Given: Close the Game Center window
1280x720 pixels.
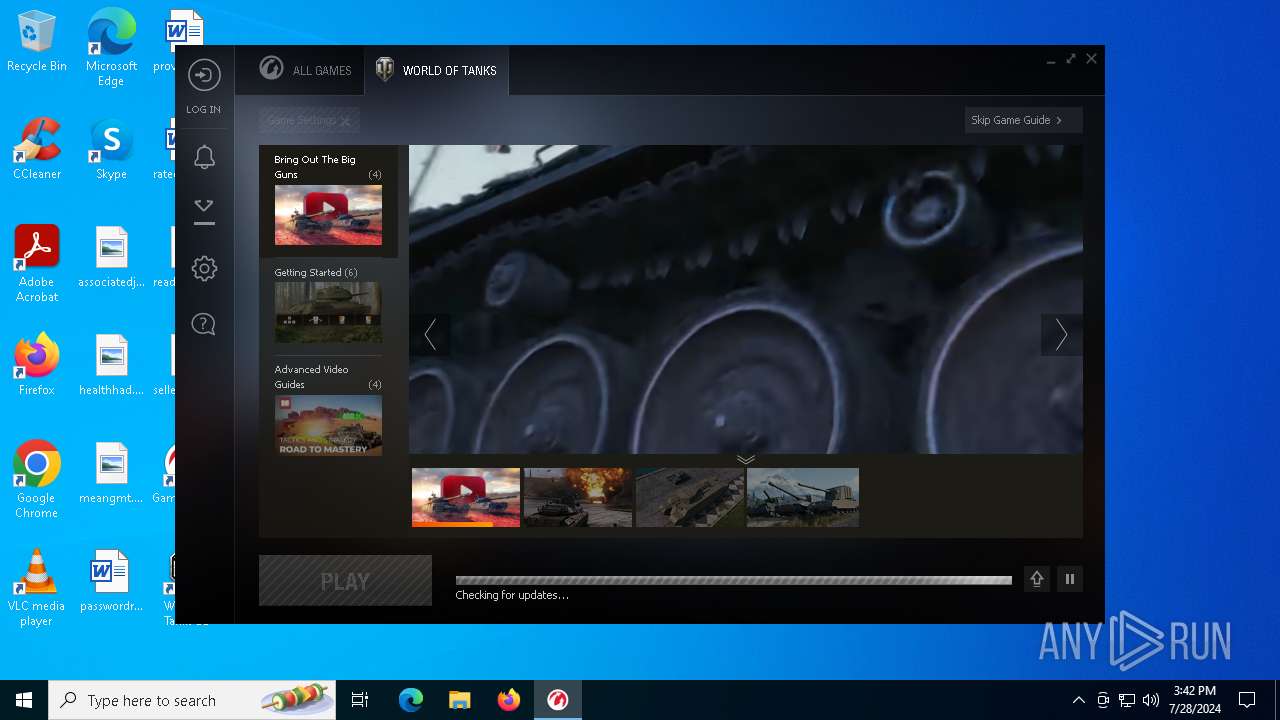Looking at the screenshot, I should pos(1092,59).
